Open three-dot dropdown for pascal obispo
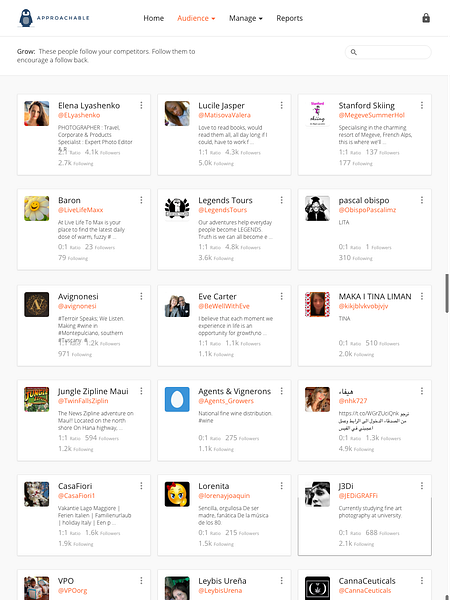The image size is (450, 600). click(x=422, y=200)
